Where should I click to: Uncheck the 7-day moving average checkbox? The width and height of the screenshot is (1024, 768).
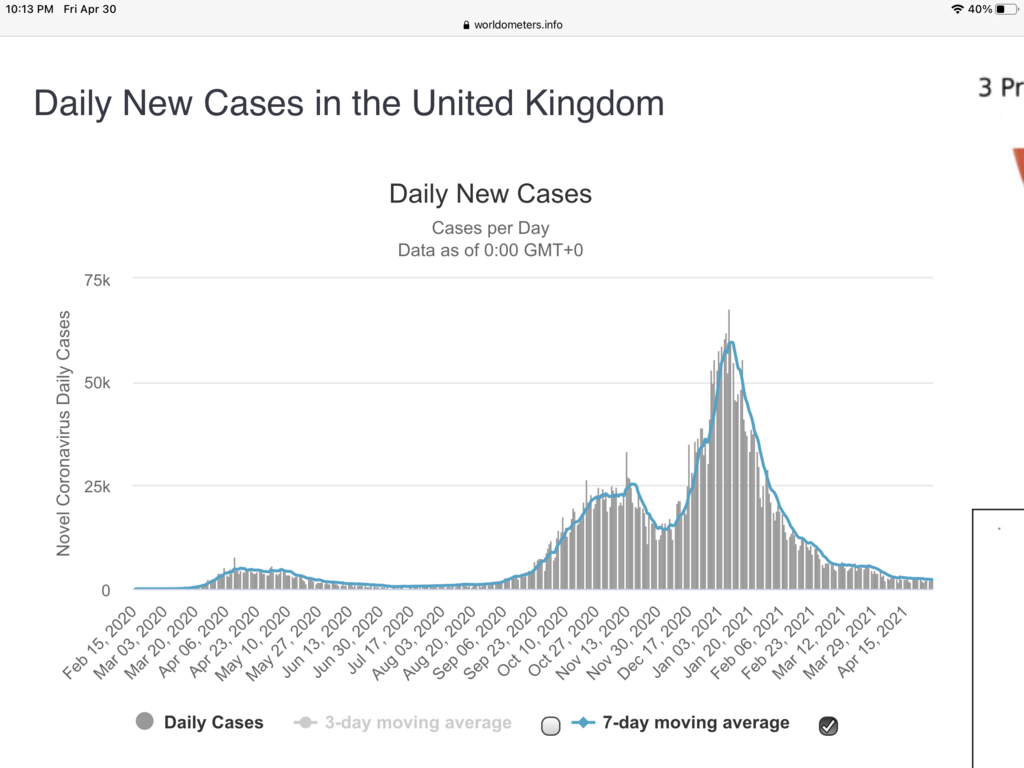click(x=828, y=727)
